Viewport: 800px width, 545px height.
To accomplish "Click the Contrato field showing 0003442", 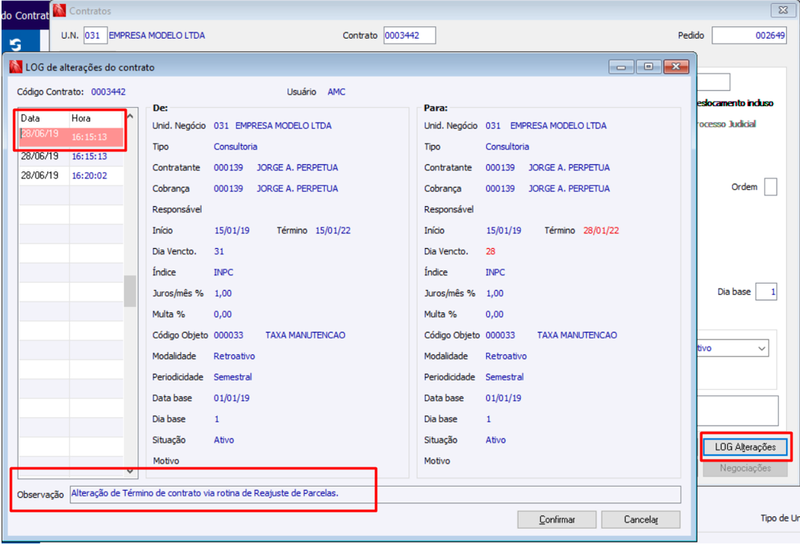I will pyautogui.click(x=410, y=36).
